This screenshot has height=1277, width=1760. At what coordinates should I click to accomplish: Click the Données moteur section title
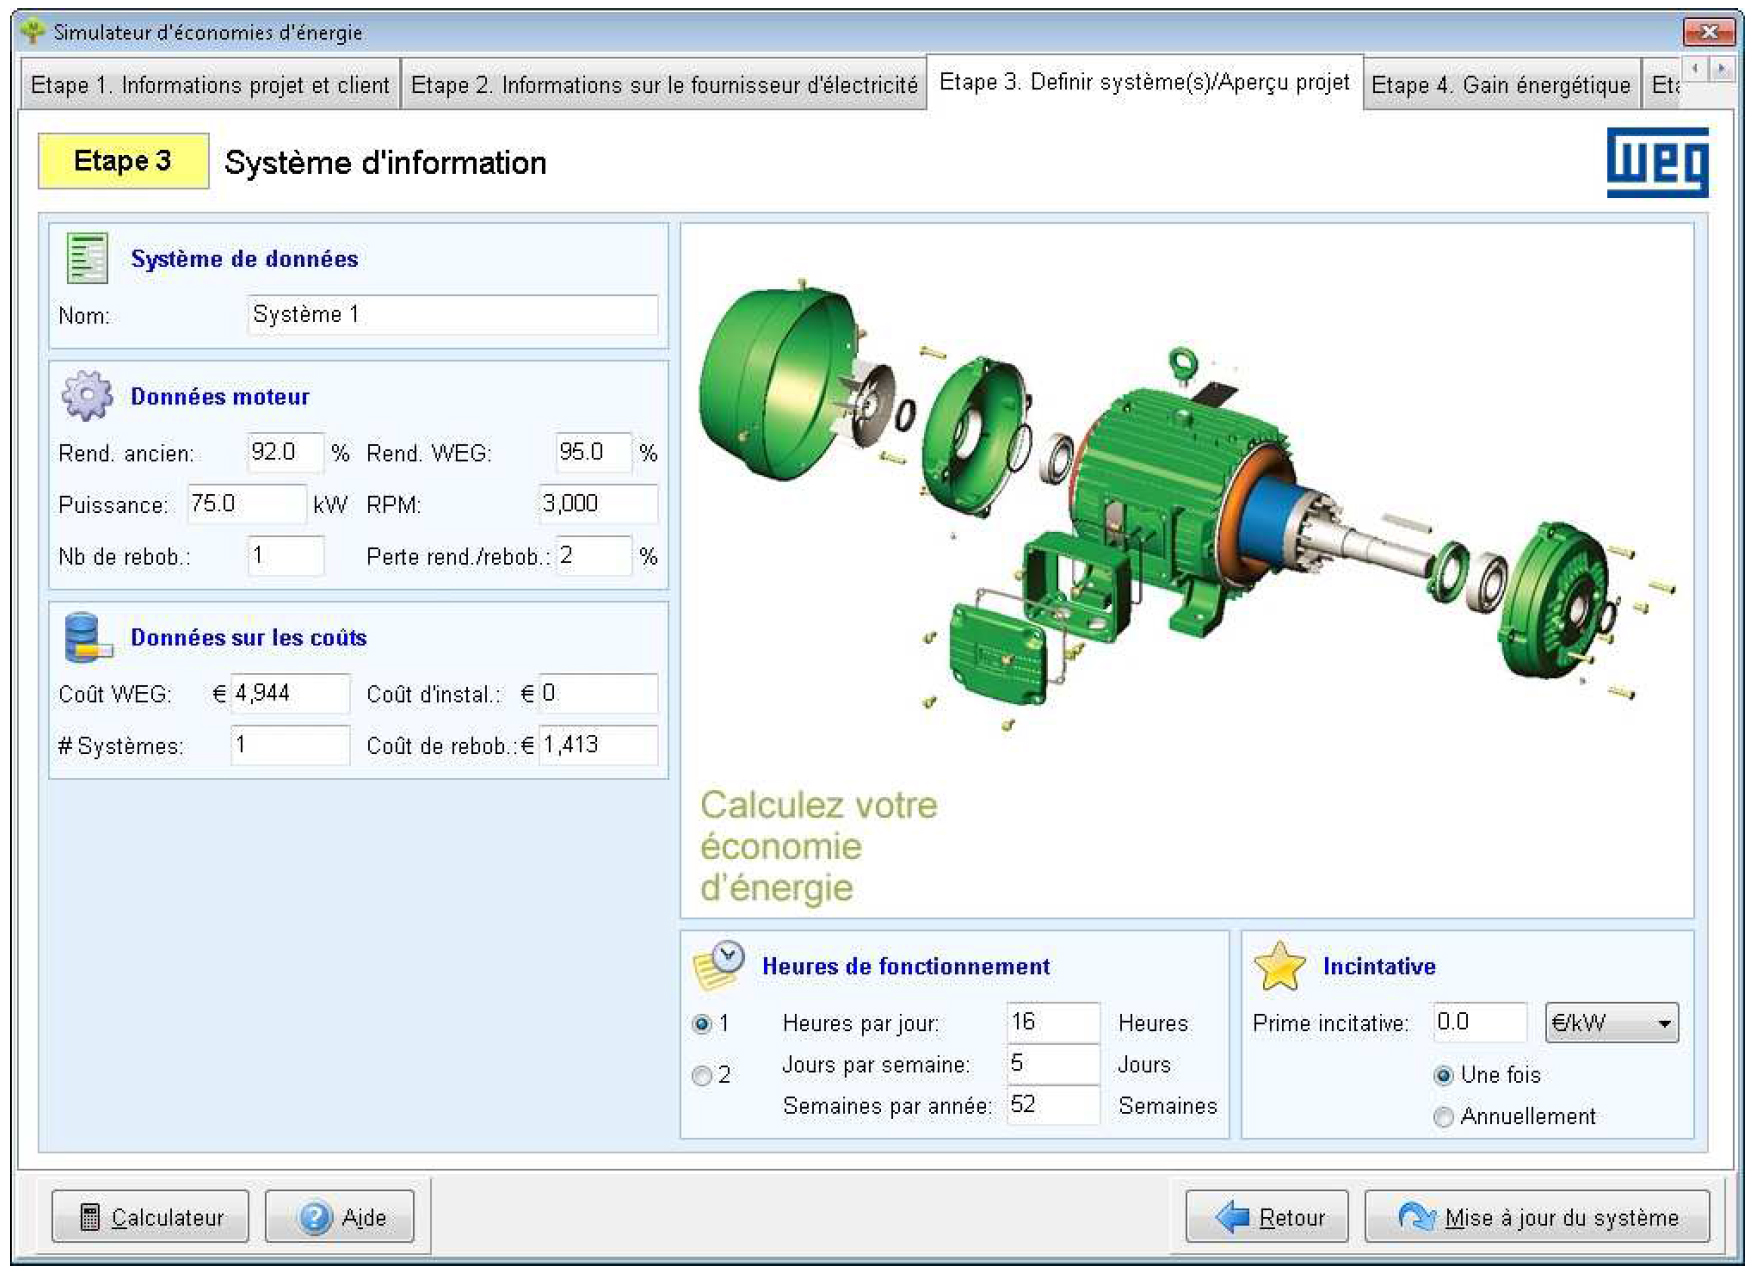coord(220,397)
